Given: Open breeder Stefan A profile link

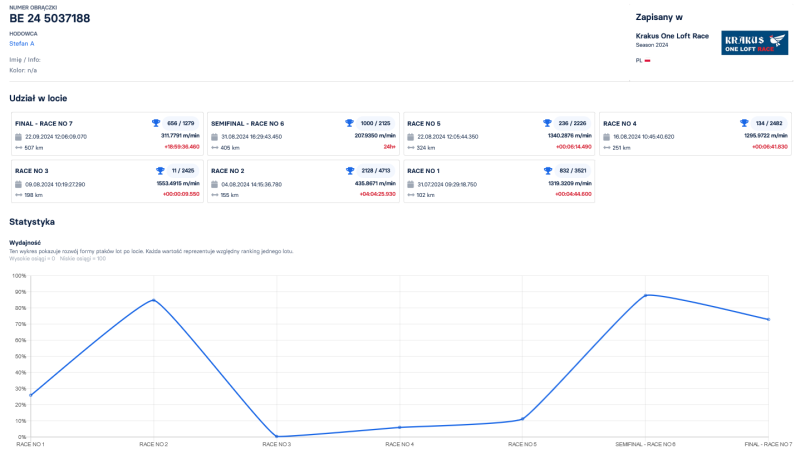Looking at the screenshot, I should pos(22,43).
